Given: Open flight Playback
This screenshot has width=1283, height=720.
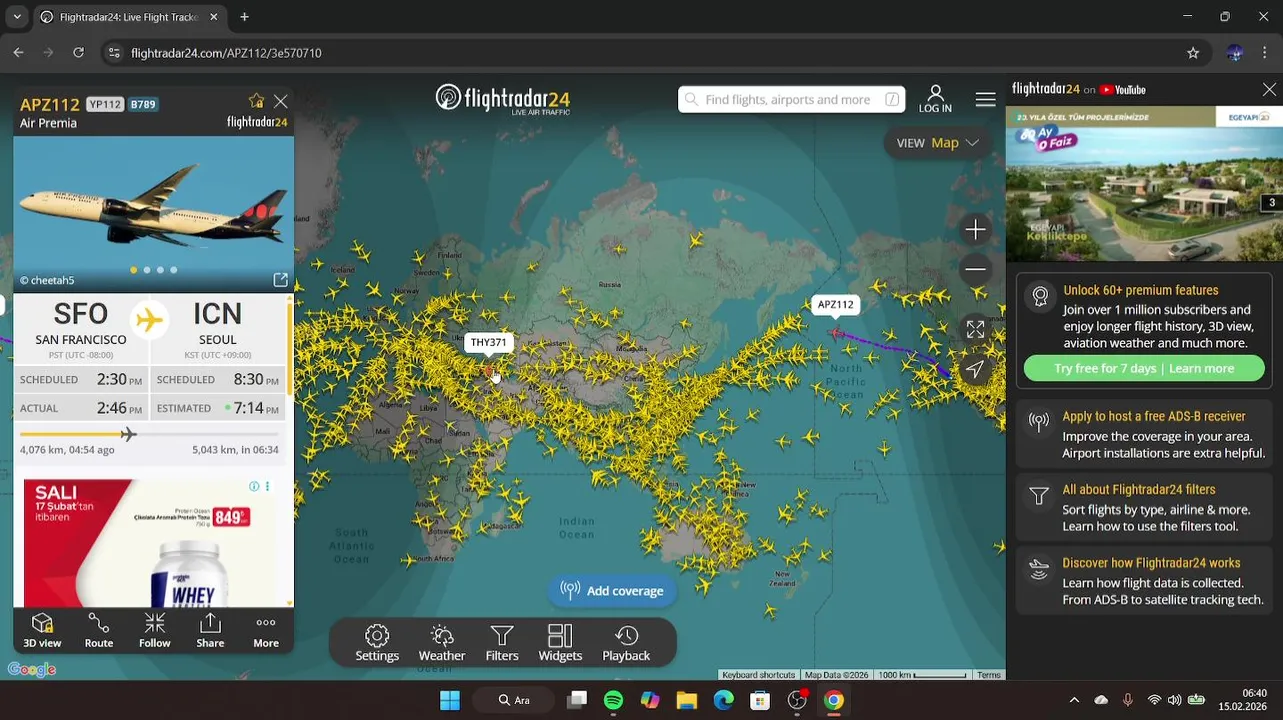Looking at the screenshot, I should tap(626, 643).
